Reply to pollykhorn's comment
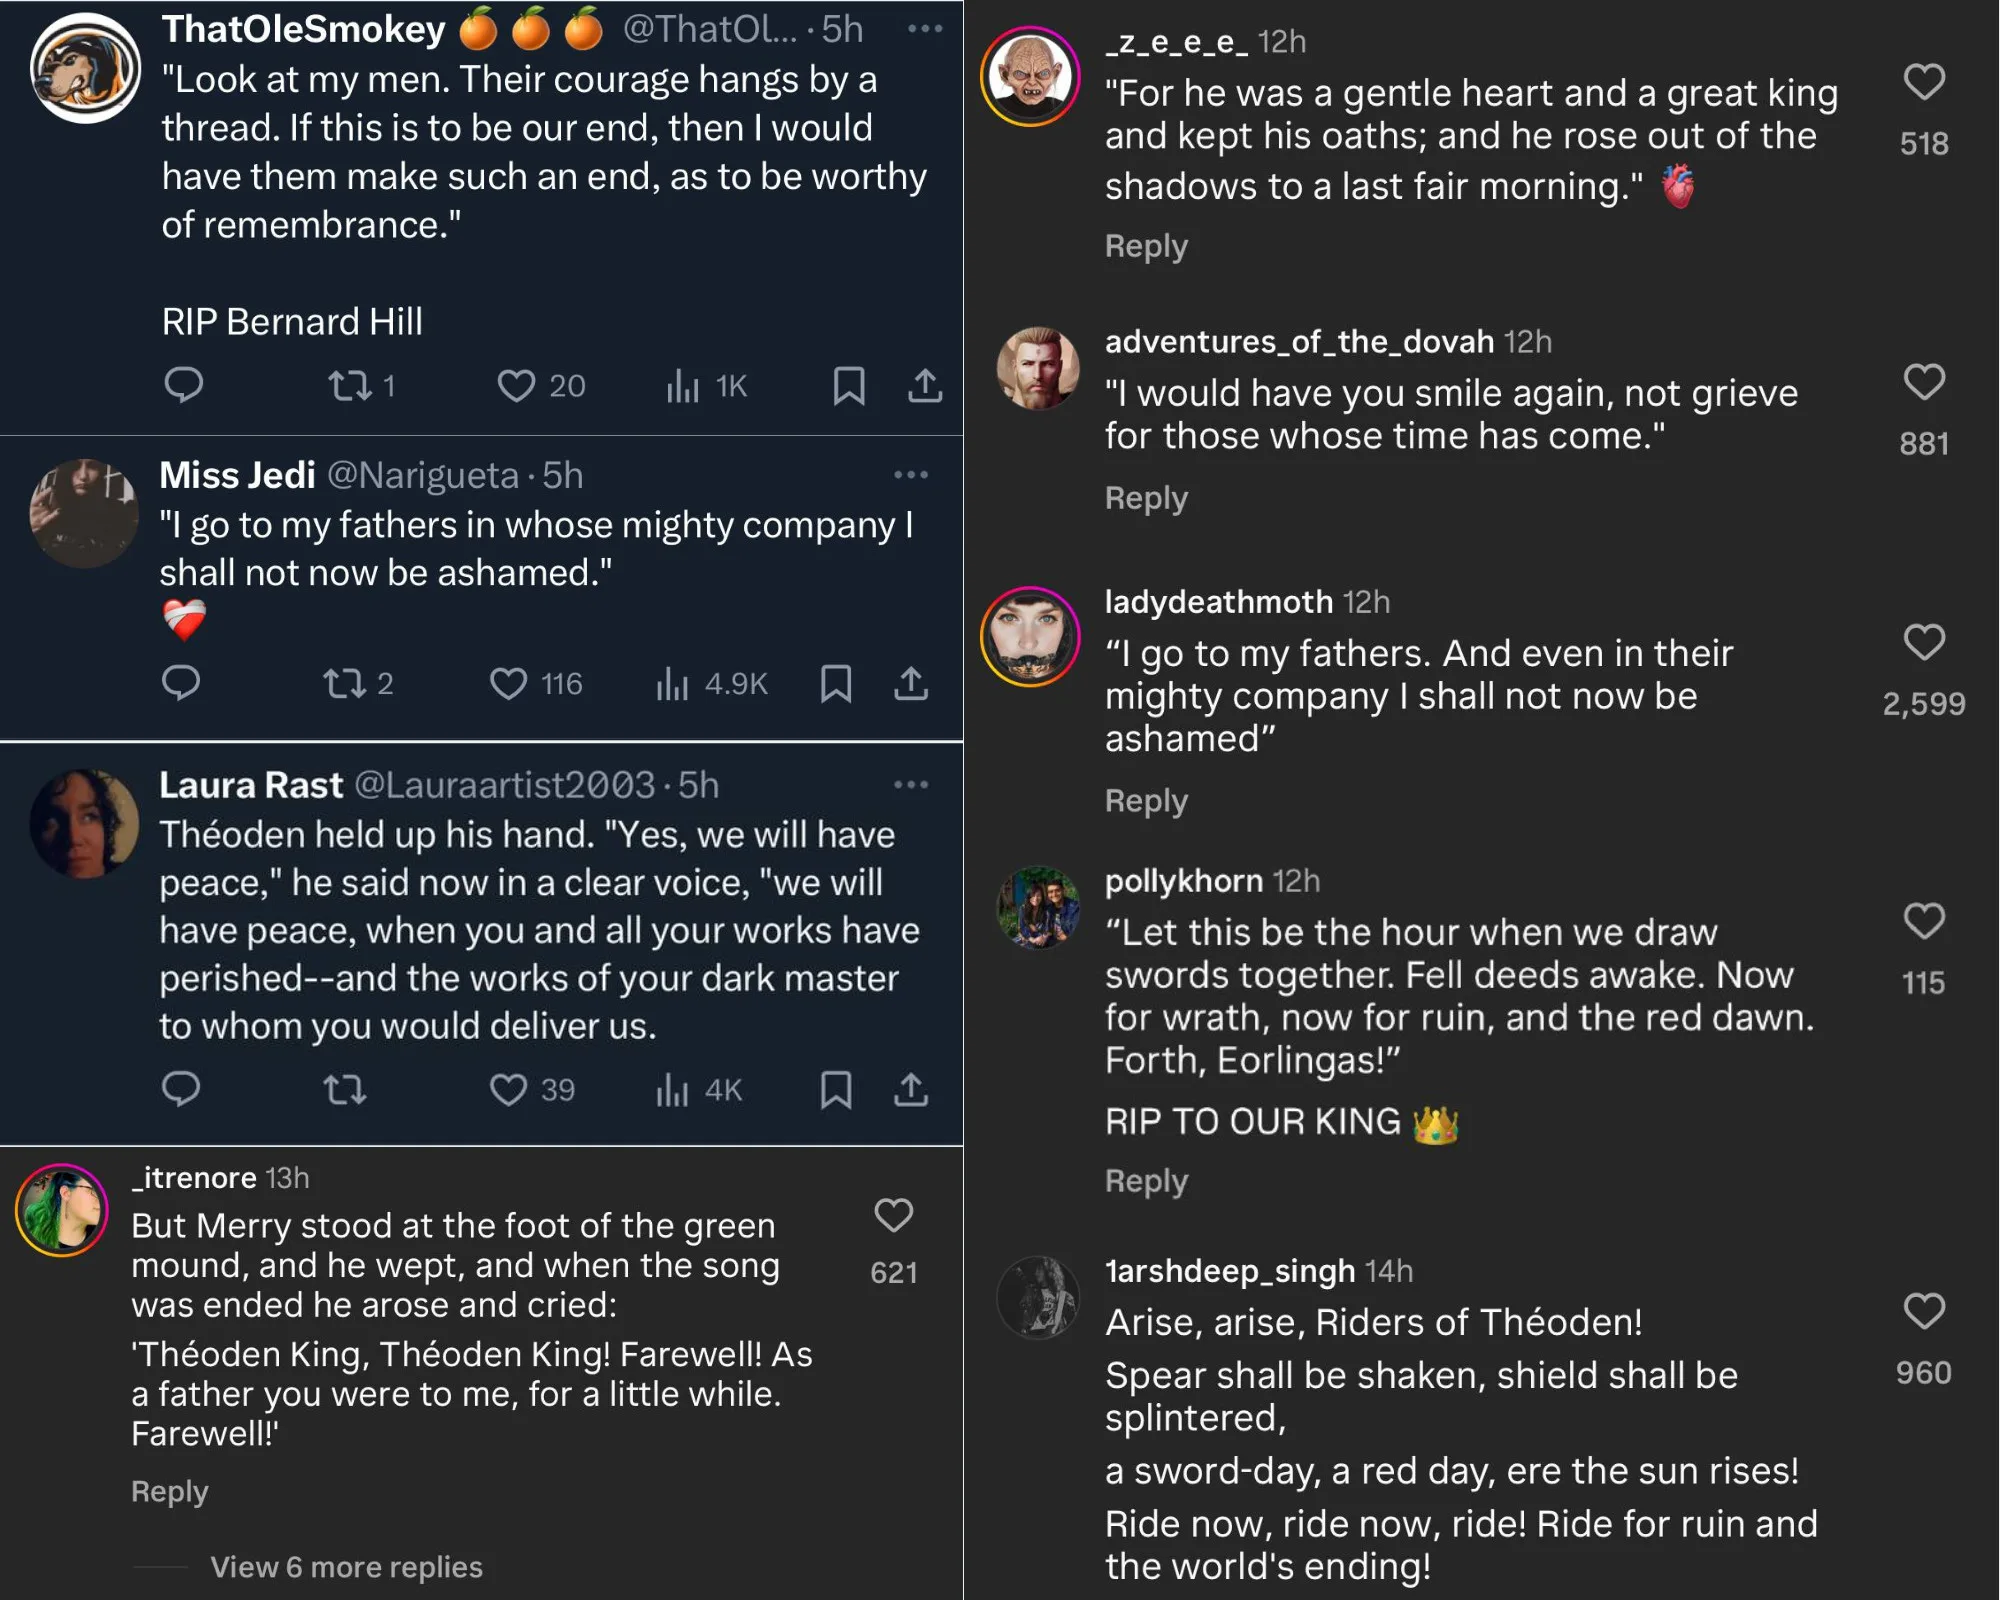This screenshot has width=2000, height=1600. 1146,1181
